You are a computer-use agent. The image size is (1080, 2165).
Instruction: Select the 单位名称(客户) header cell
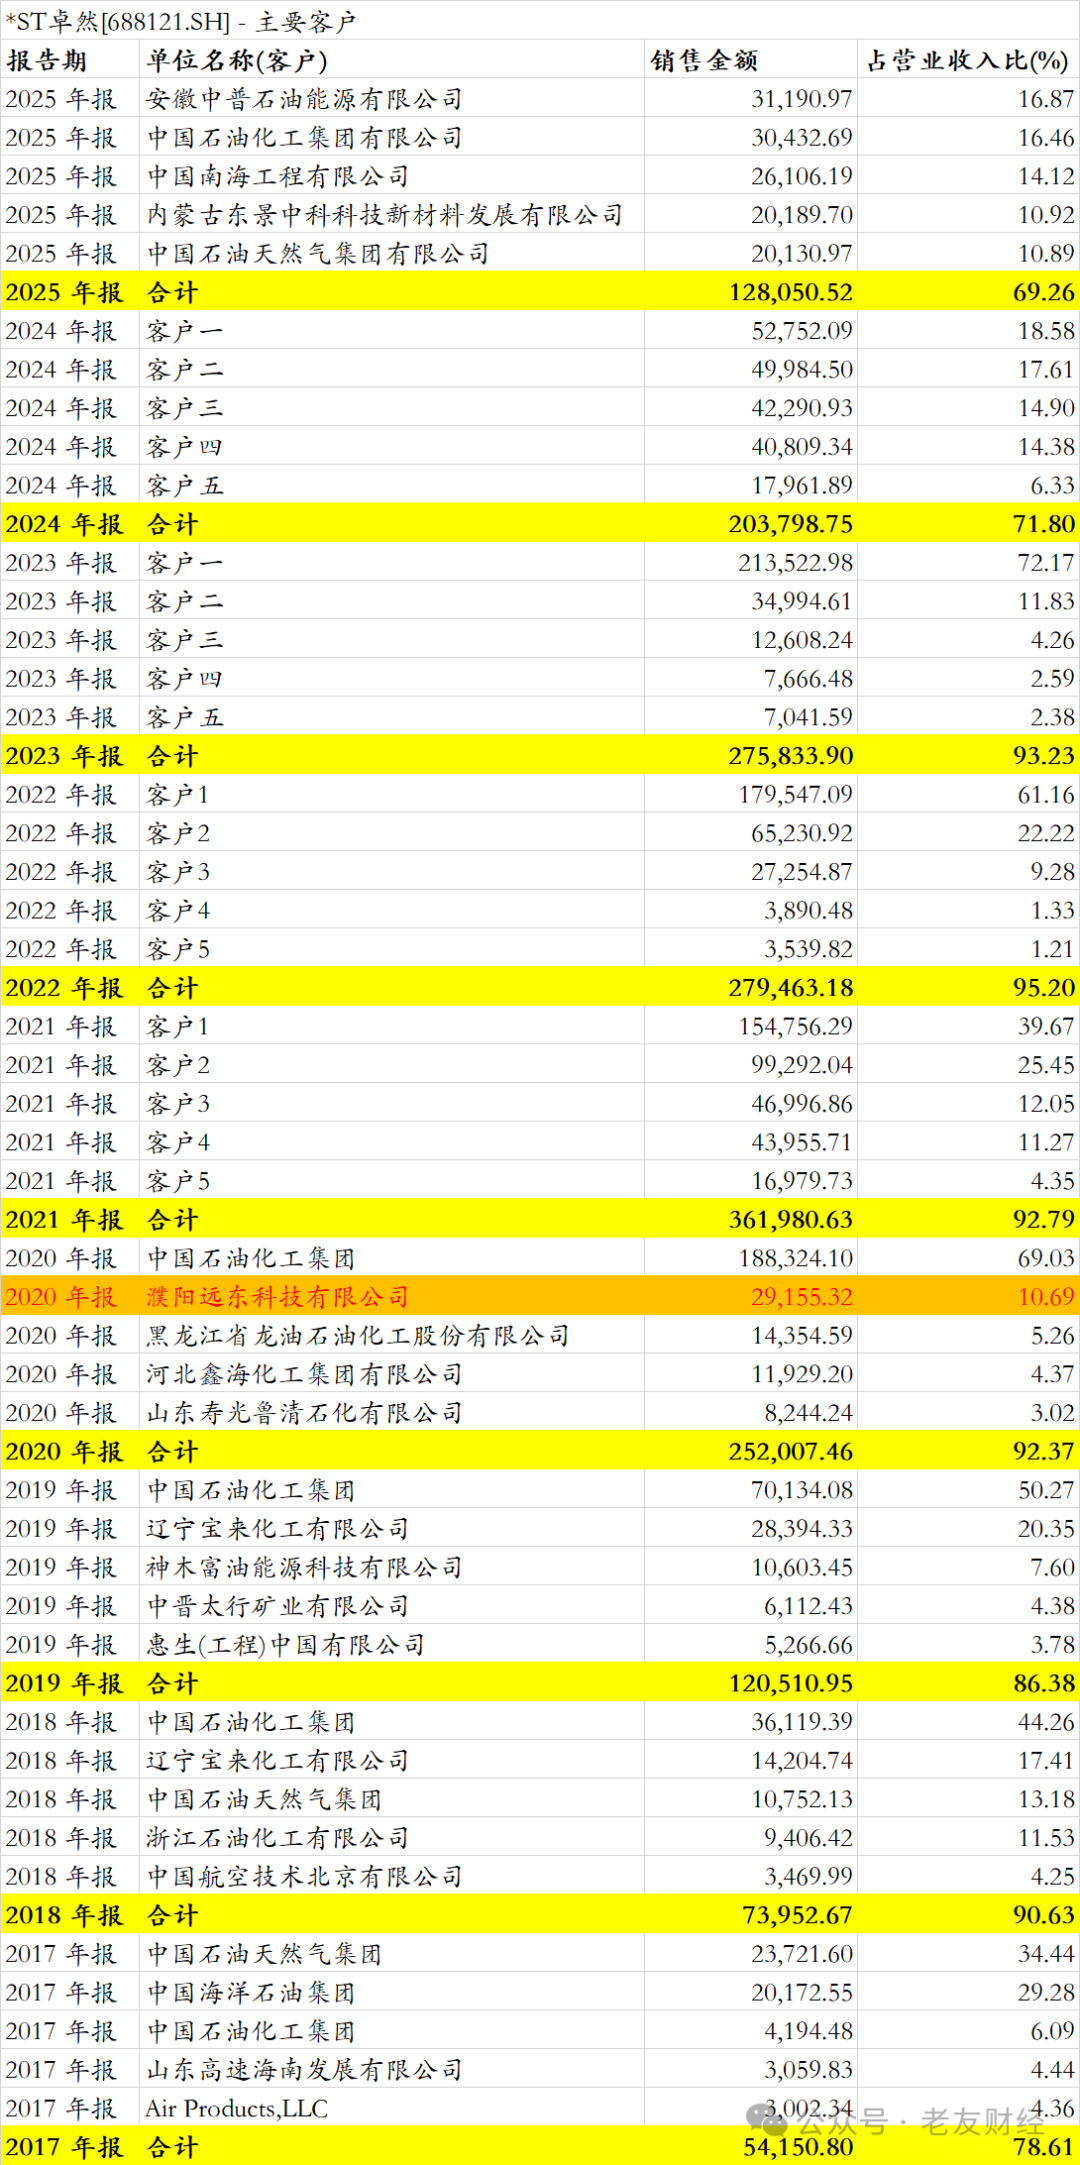(x=237, y=61)
